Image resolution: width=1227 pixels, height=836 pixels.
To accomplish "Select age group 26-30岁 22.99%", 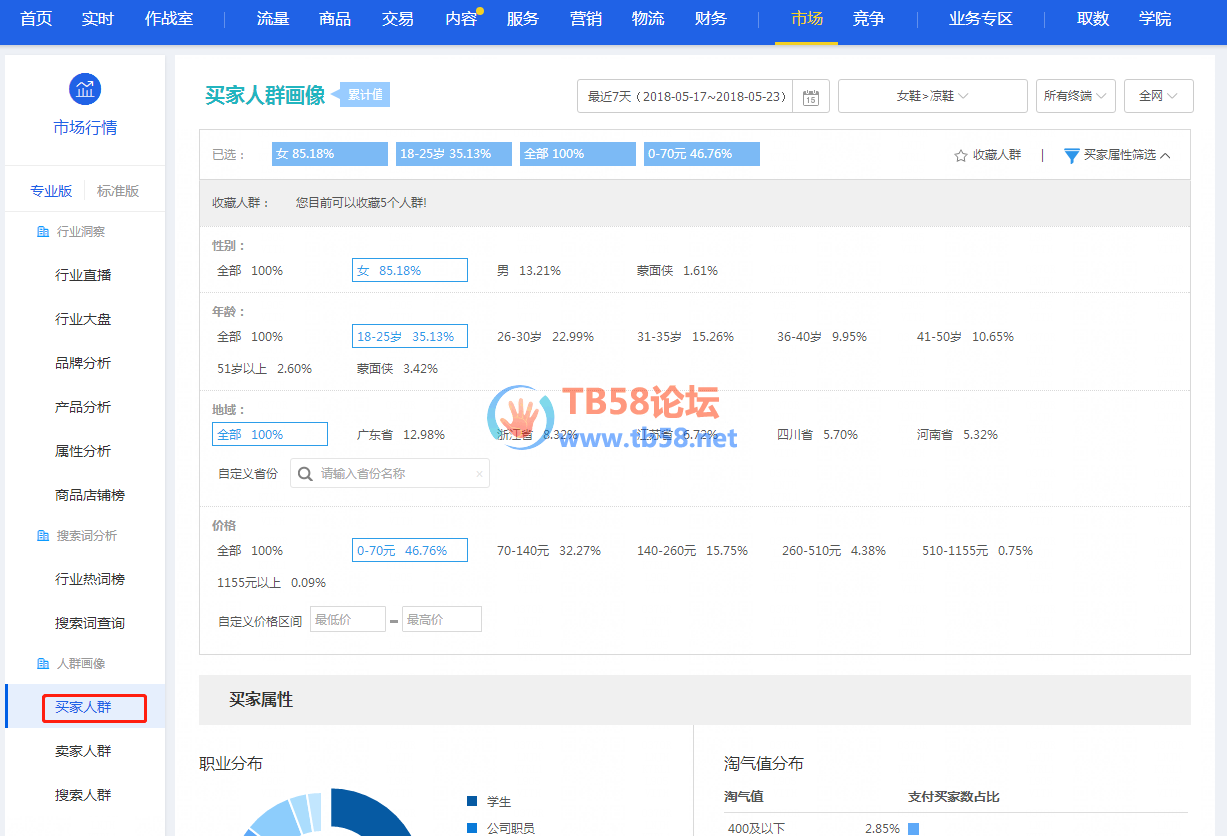I will coord(545,337).
